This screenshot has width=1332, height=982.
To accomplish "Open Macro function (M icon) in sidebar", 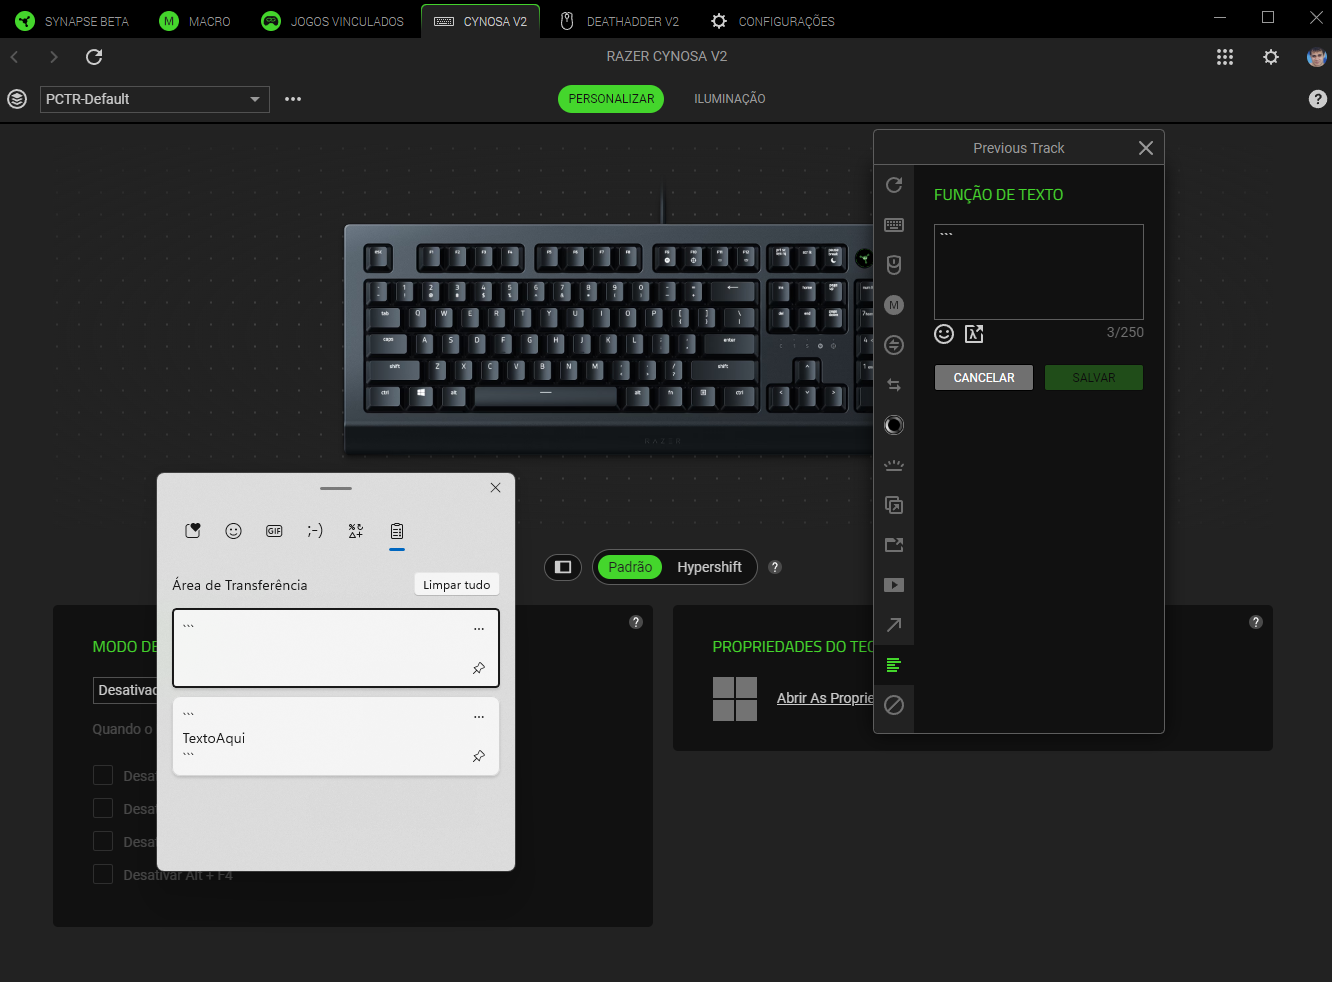I will 894,305.
